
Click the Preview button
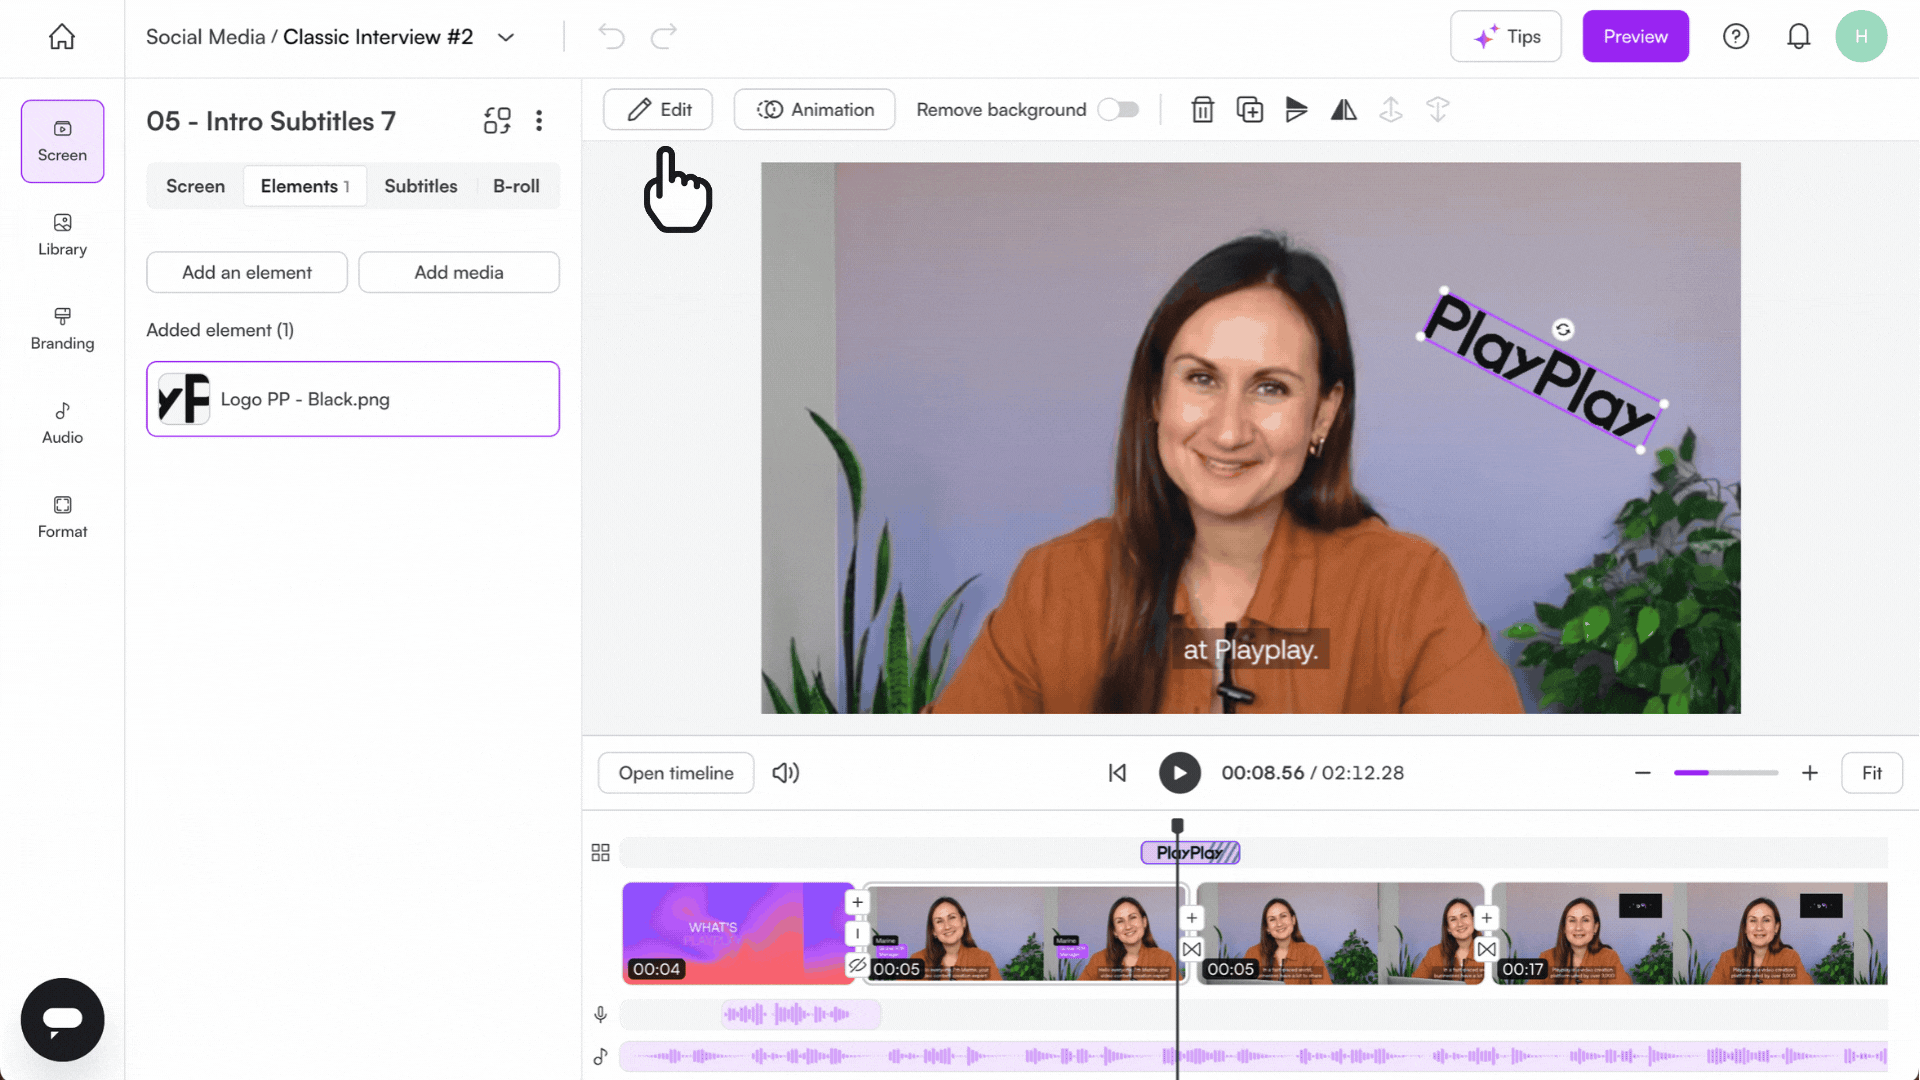(1635, 36)
